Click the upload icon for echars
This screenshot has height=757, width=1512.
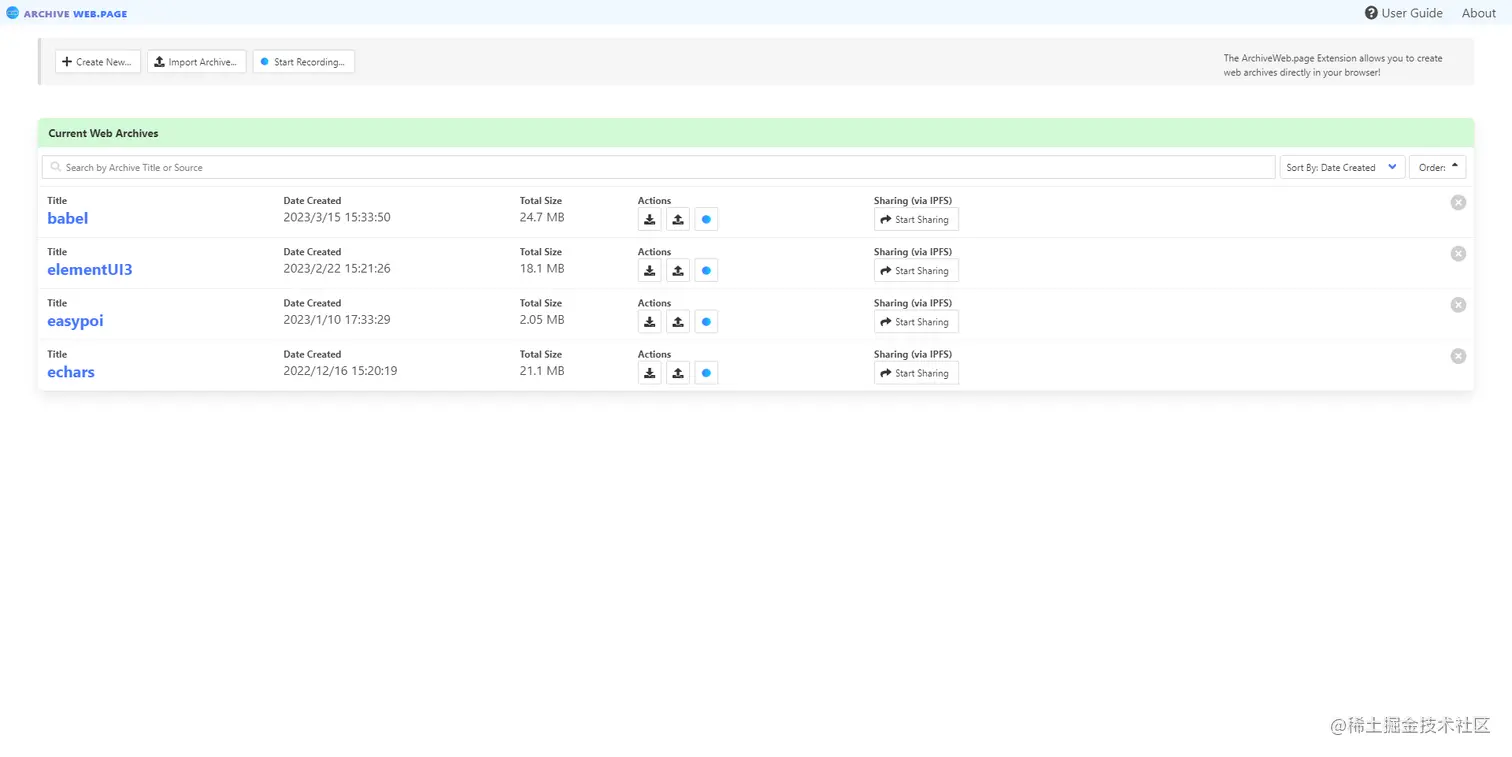pyautogui.click(x=678, y=373)
